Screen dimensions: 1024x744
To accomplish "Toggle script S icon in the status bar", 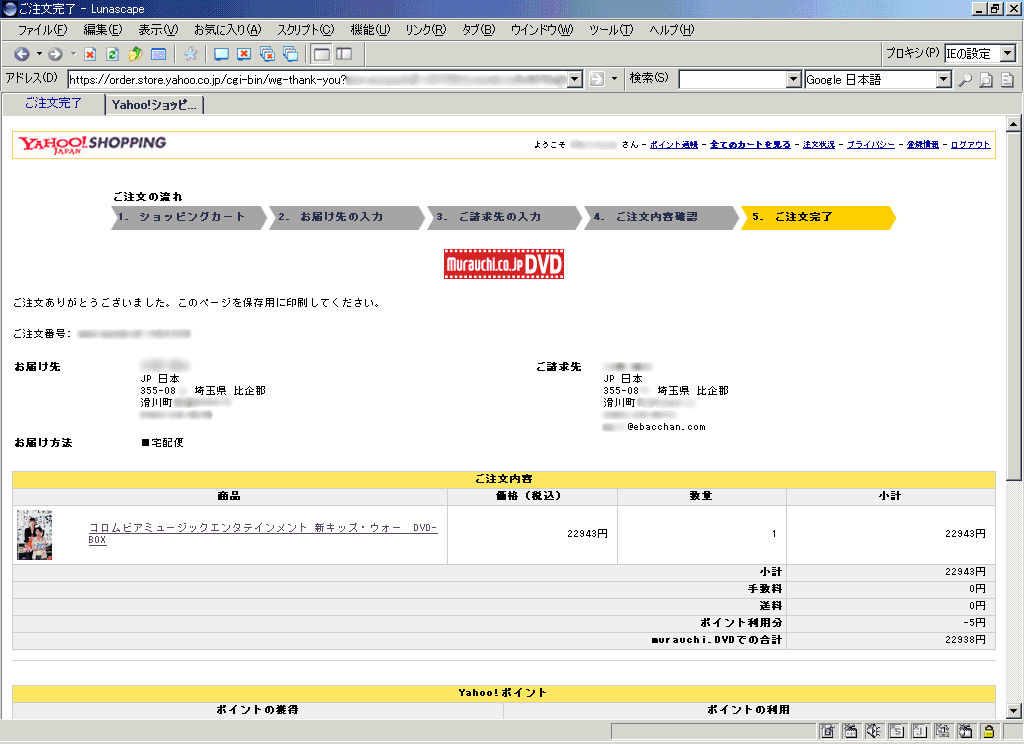I will (897, 731).
